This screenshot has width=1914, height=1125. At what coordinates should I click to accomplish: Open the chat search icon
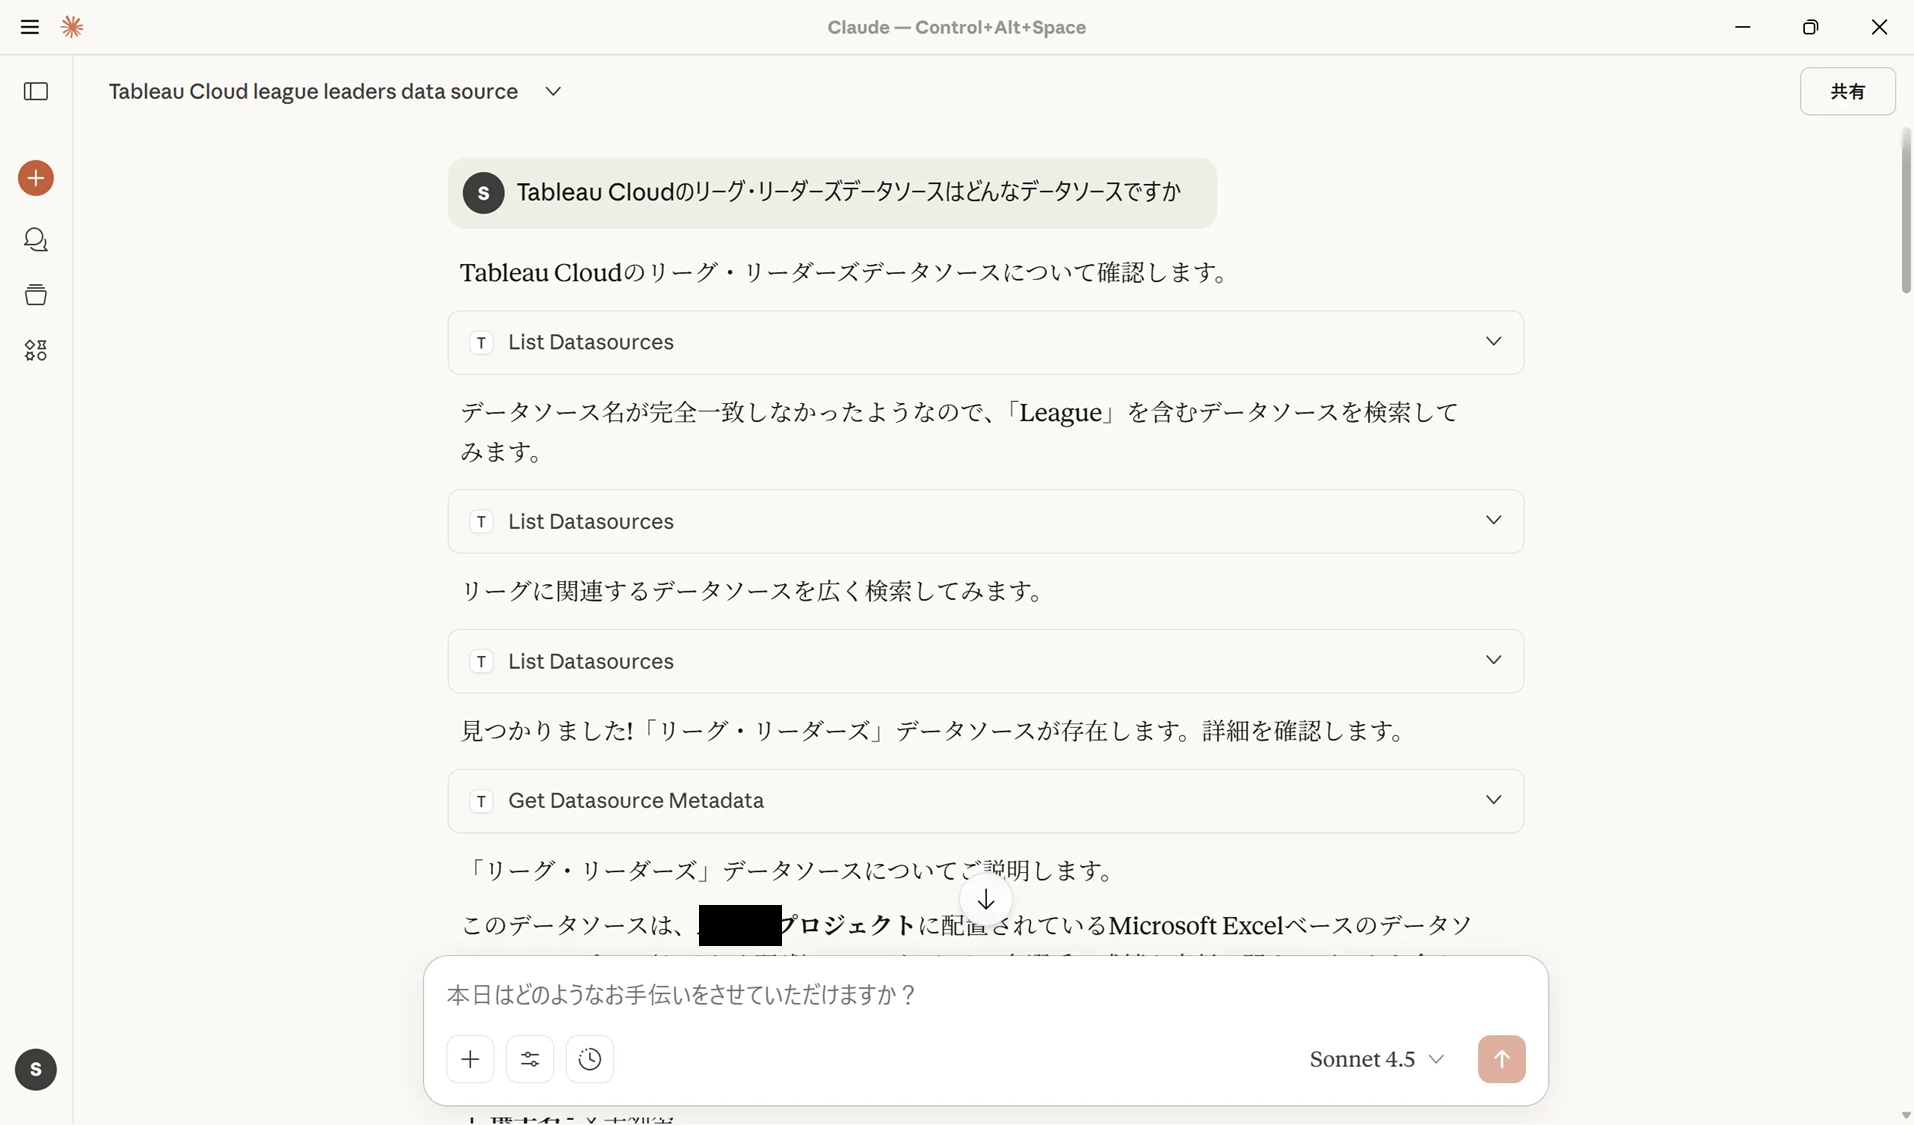[x=36, y=240]
